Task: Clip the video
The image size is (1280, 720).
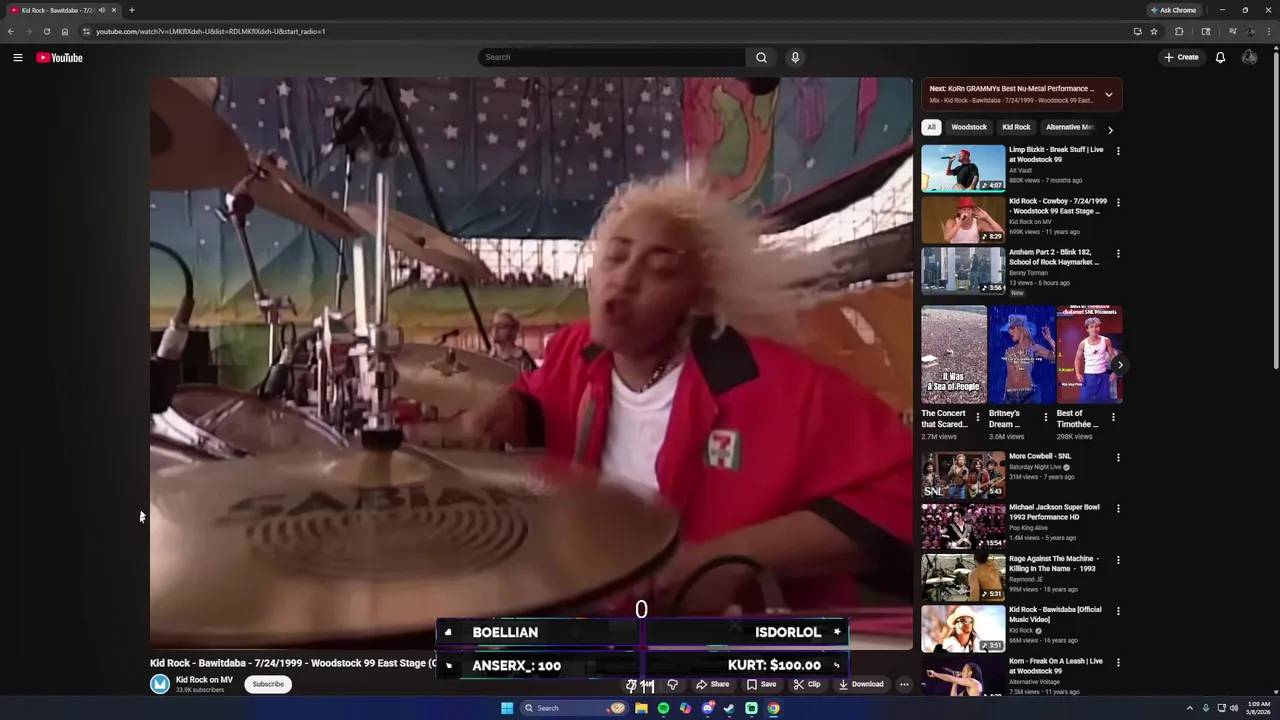Action: point(807,685)
